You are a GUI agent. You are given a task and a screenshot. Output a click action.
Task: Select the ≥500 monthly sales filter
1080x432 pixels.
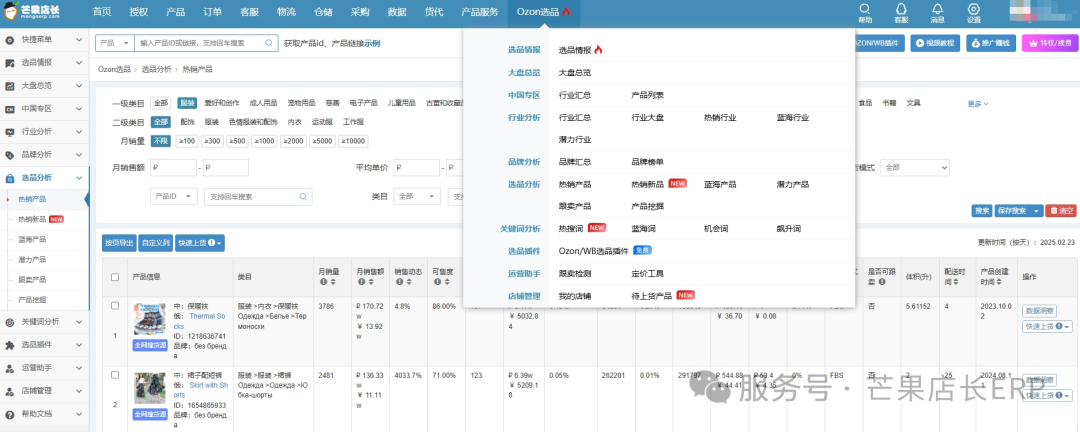click(238, 141)
